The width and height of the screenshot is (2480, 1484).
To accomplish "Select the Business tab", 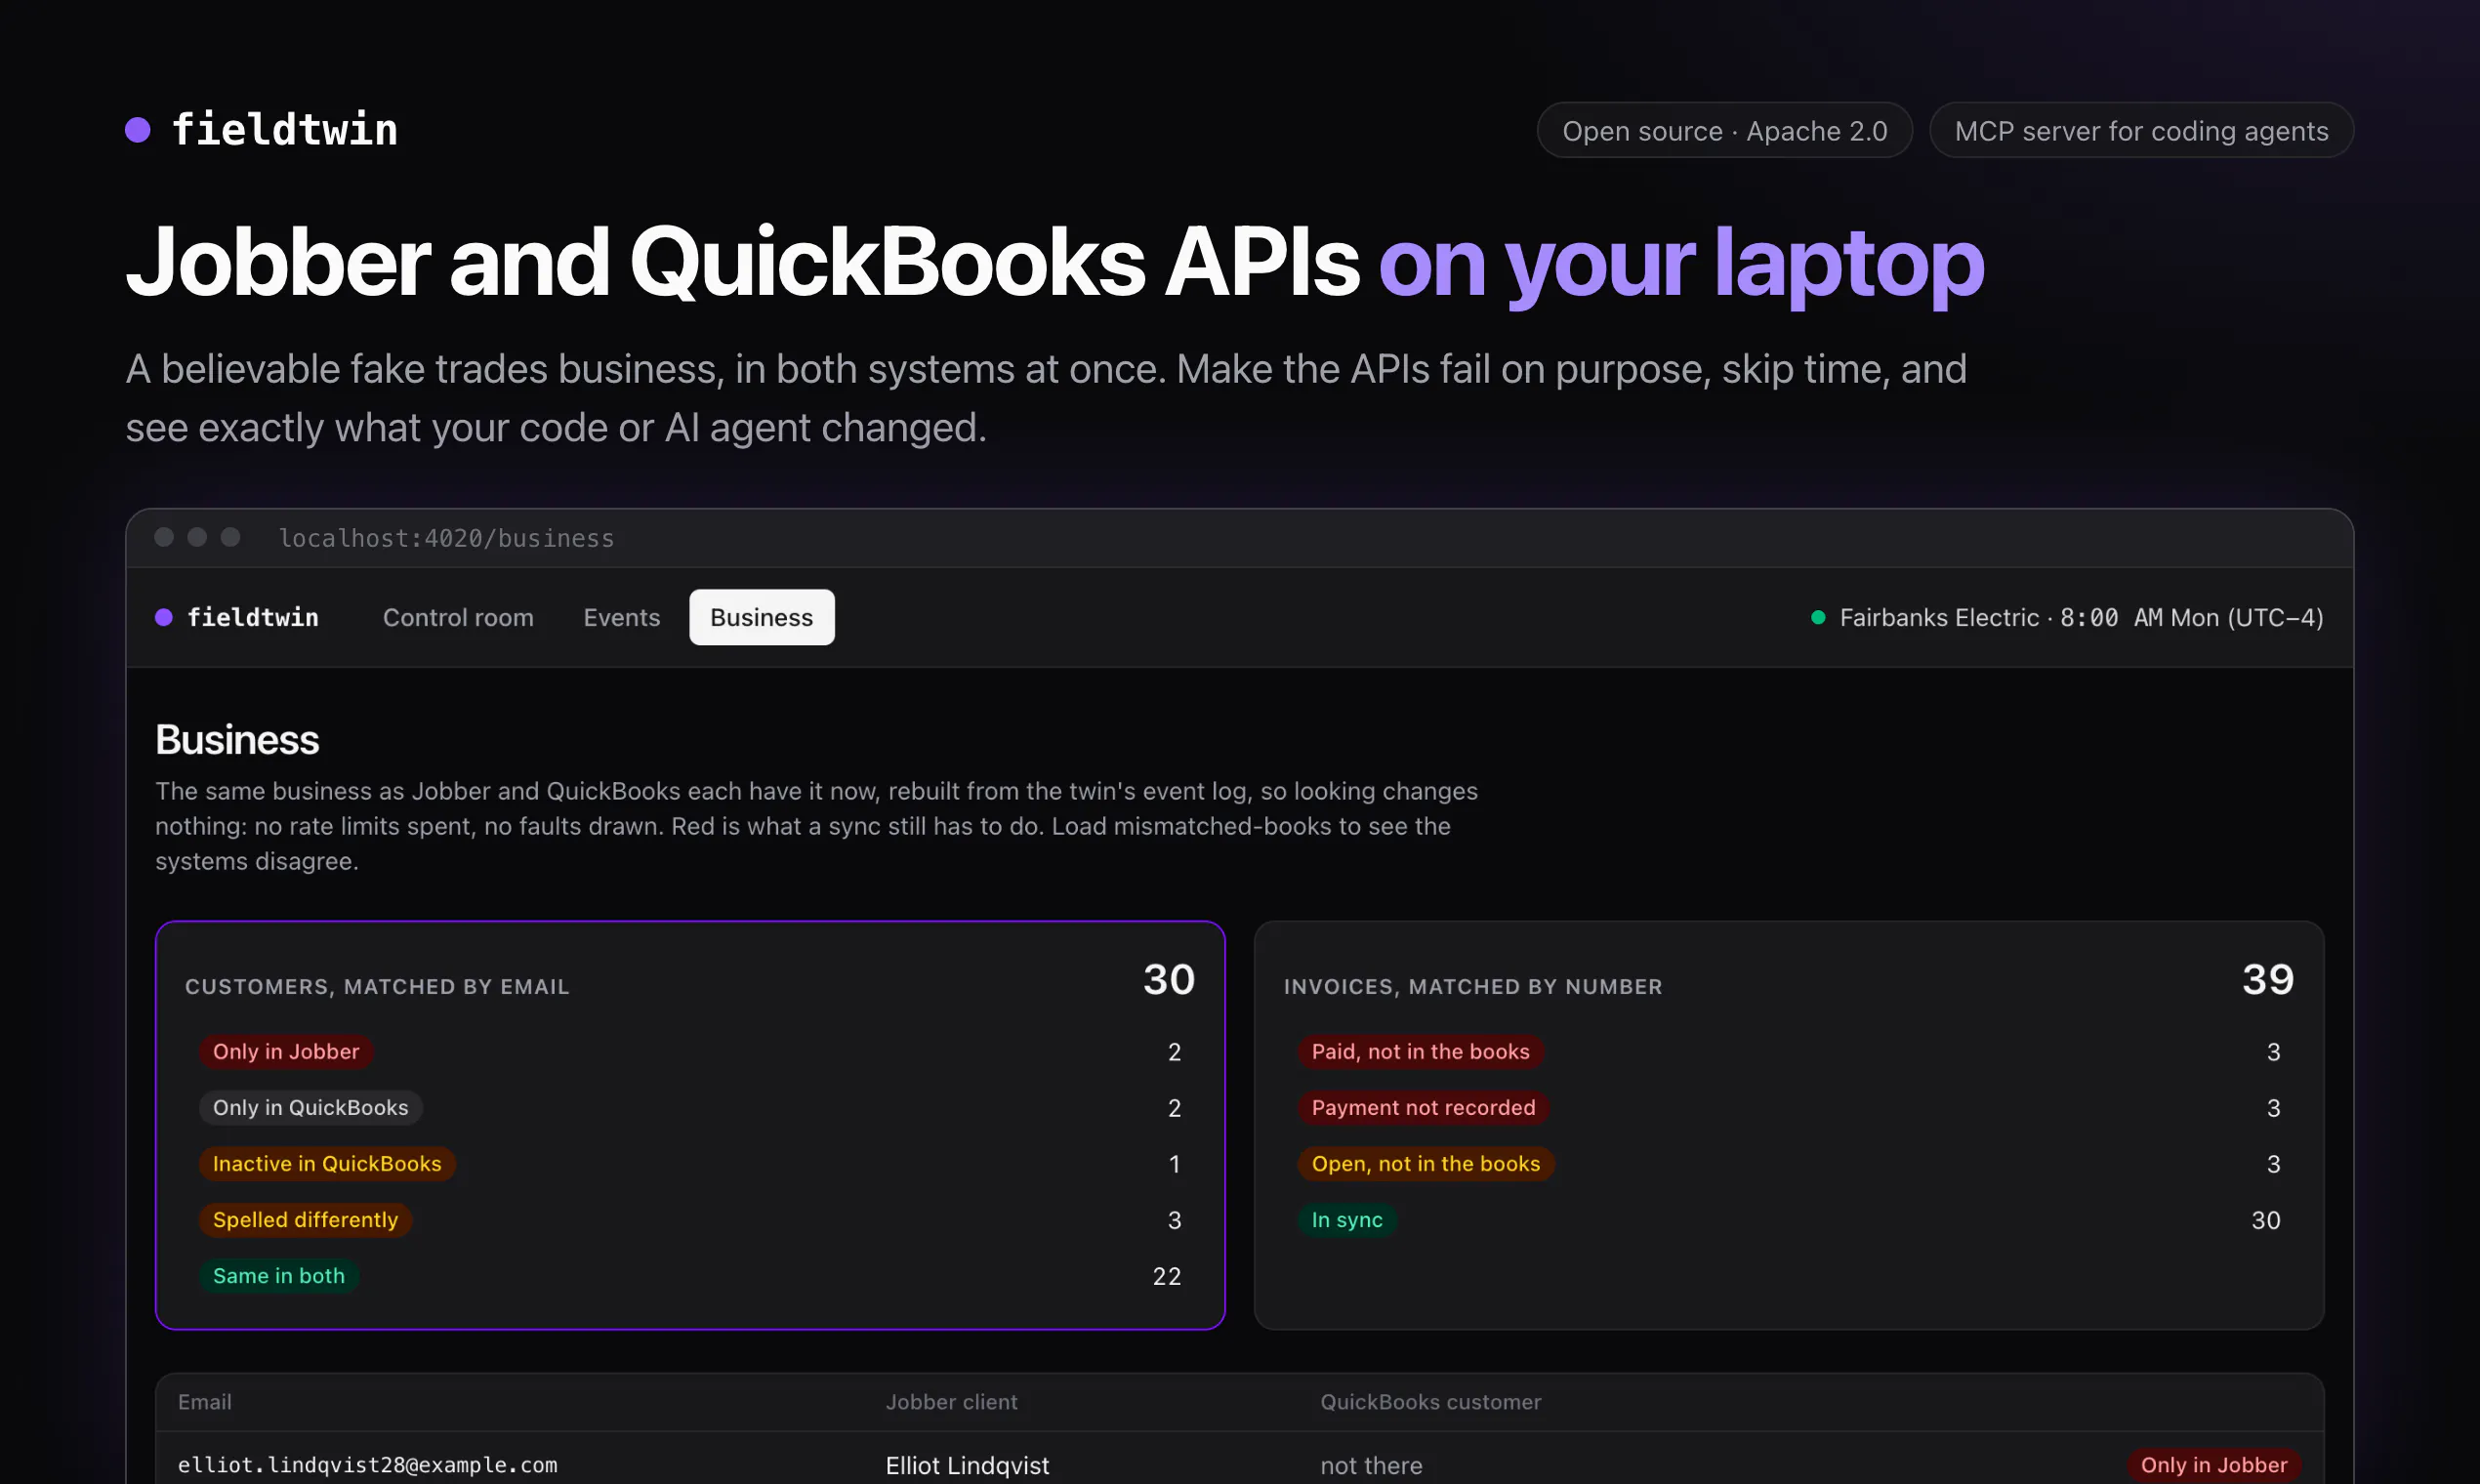I will click(x=762, y=617).
